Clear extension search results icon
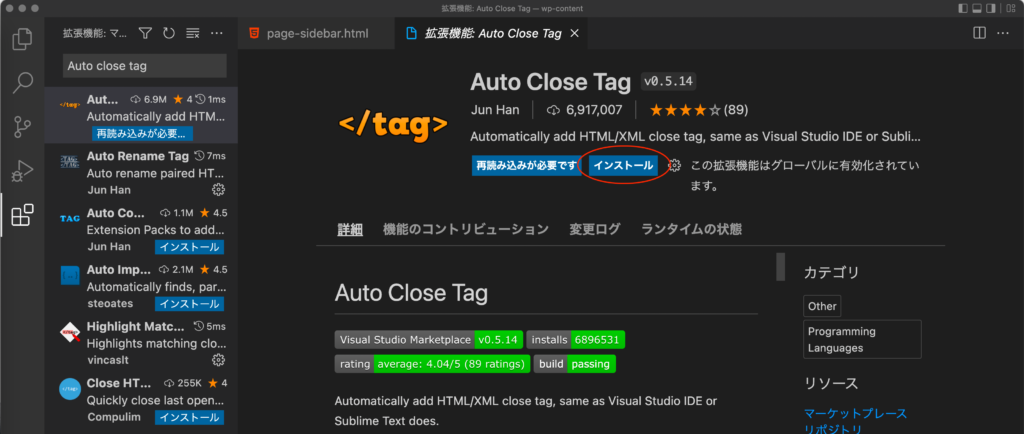The height and width of the screenshot is (434, 1024). pos(192,33)
